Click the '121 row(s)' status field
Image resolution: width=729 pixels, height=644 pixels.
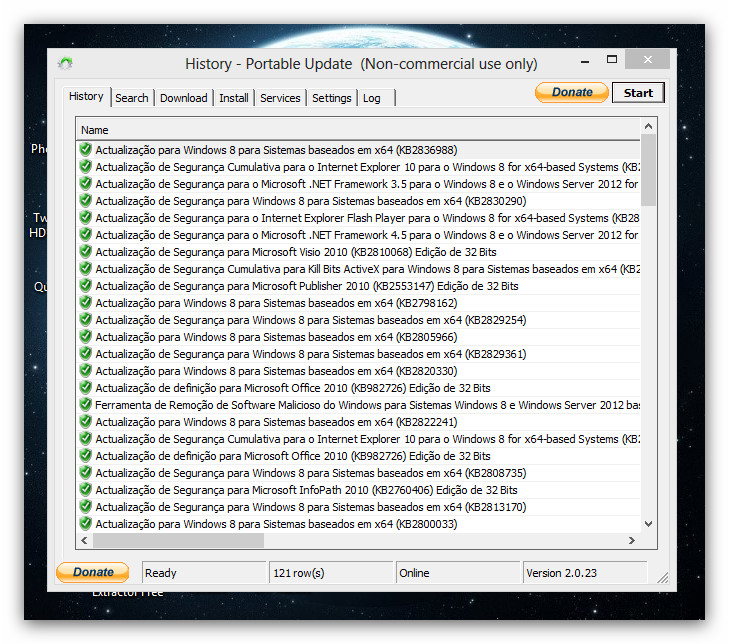pyautogui.click(x=331, y=572)
